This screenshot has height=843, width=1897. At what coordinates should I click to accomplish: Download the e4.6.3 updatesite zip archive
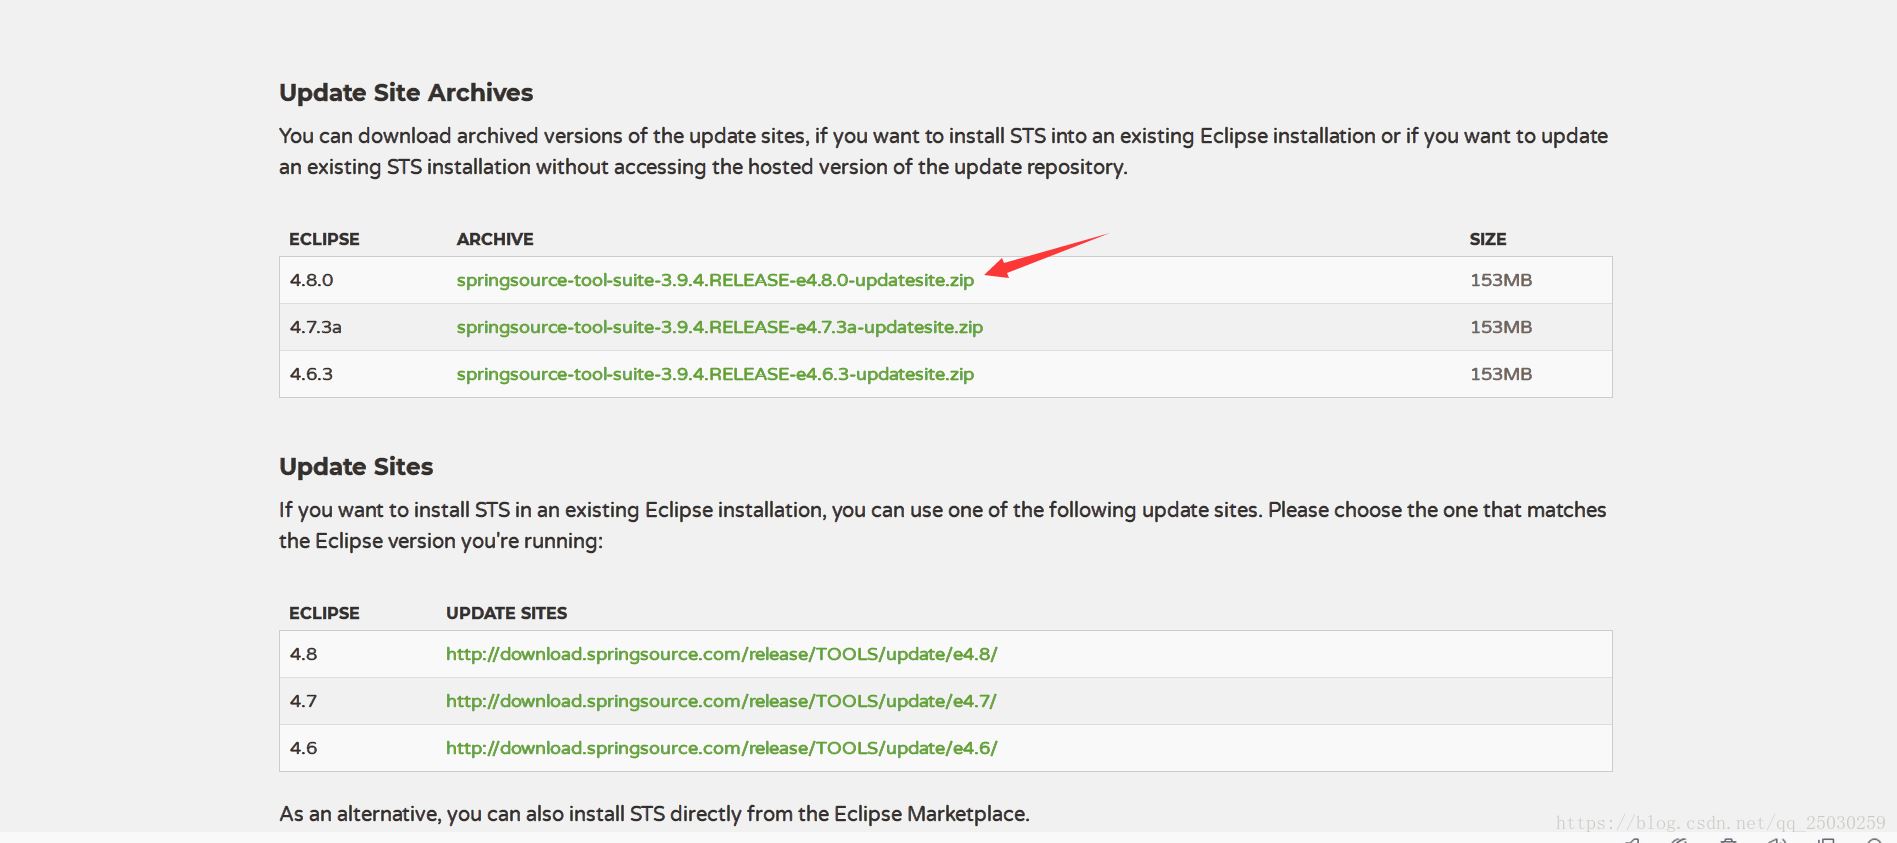[x=715, y=374]
